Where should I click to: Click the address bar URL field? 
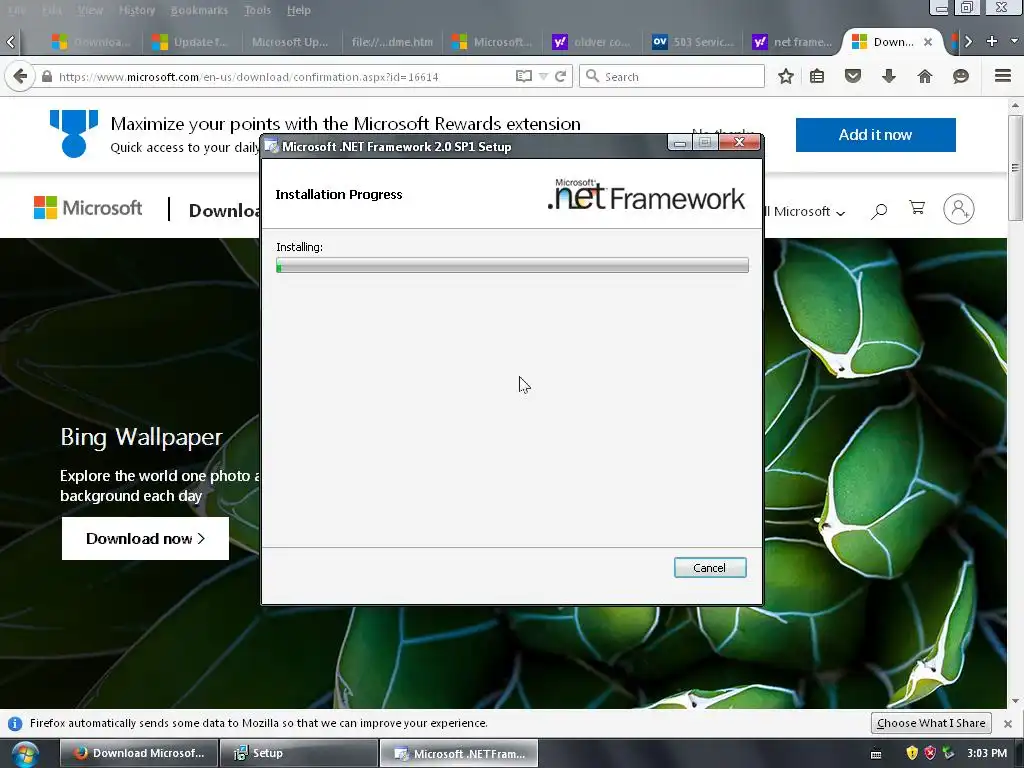[284, 76]
